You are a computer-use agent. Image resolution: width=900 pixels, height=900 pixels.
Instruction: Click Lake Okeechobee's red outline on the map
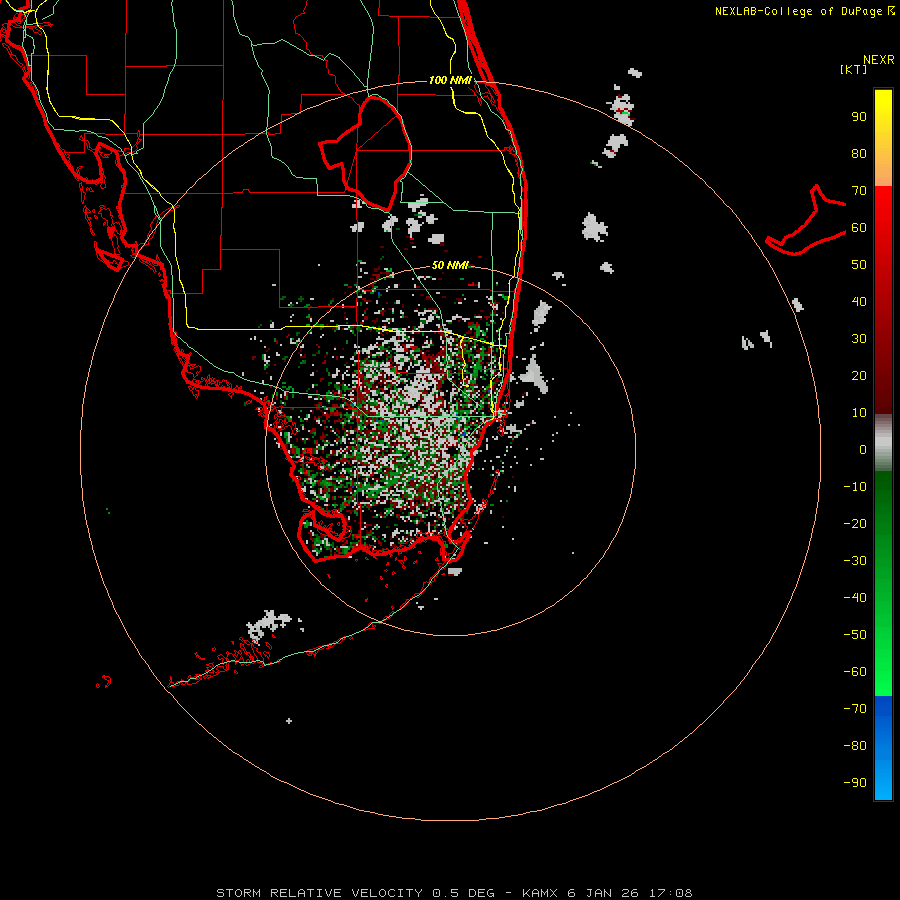pos(366,153)
